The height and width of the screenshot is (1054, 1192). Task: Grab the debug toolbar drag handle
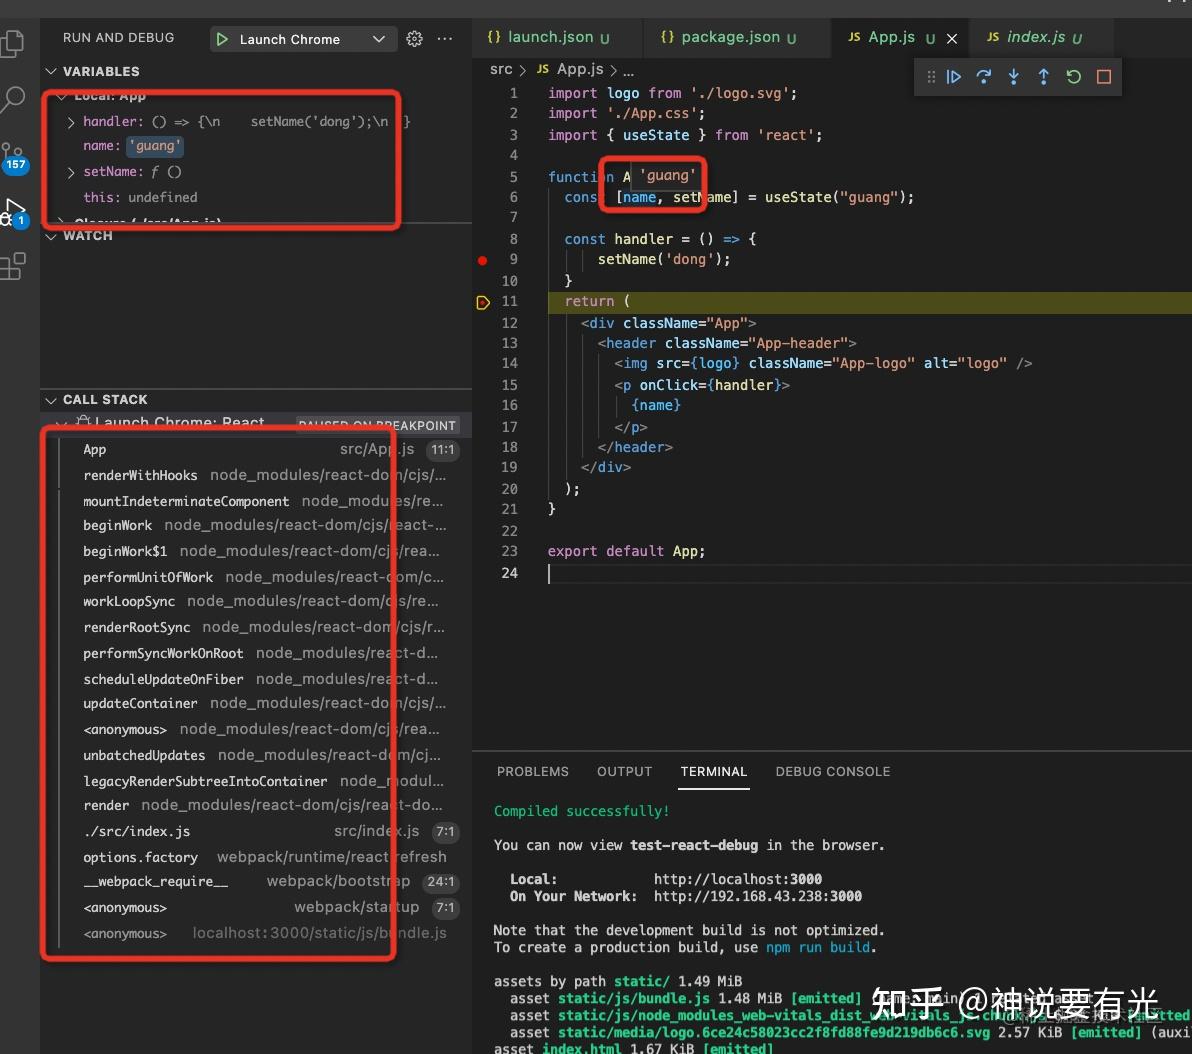coord(930,77)
